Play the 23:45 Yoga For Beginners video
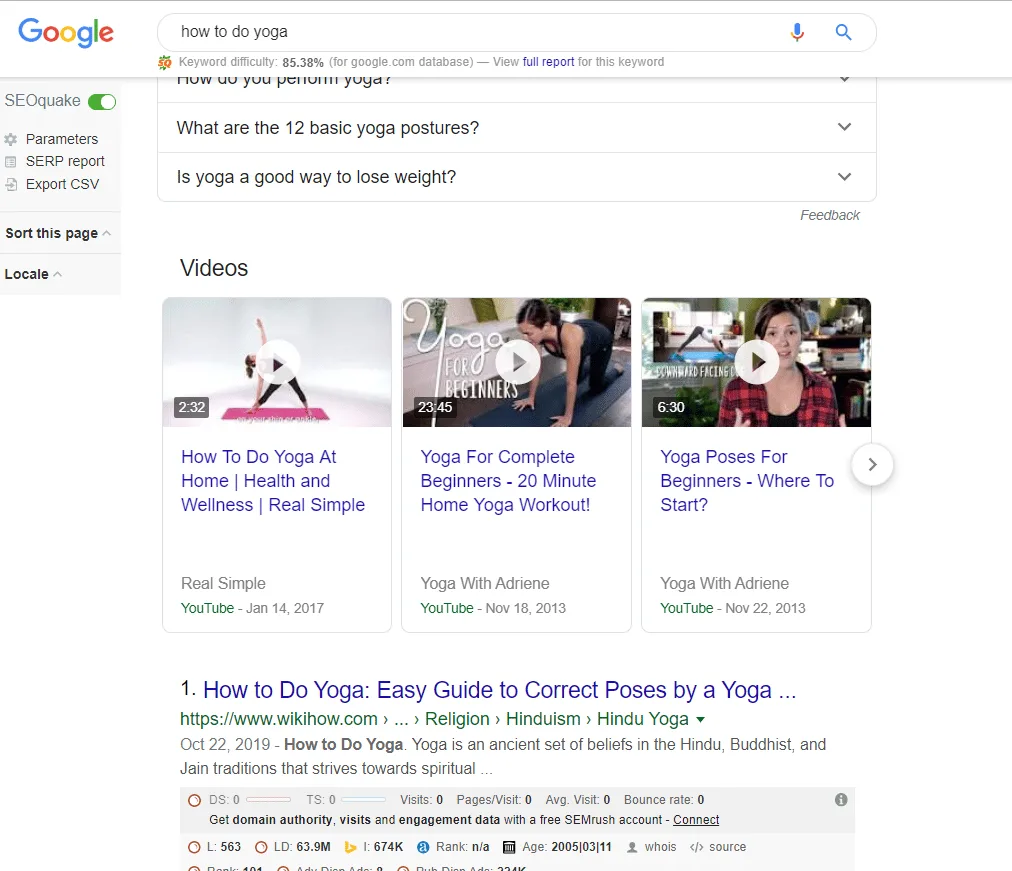The width and height of the screenshot is (1012, 871). [516, 362]
